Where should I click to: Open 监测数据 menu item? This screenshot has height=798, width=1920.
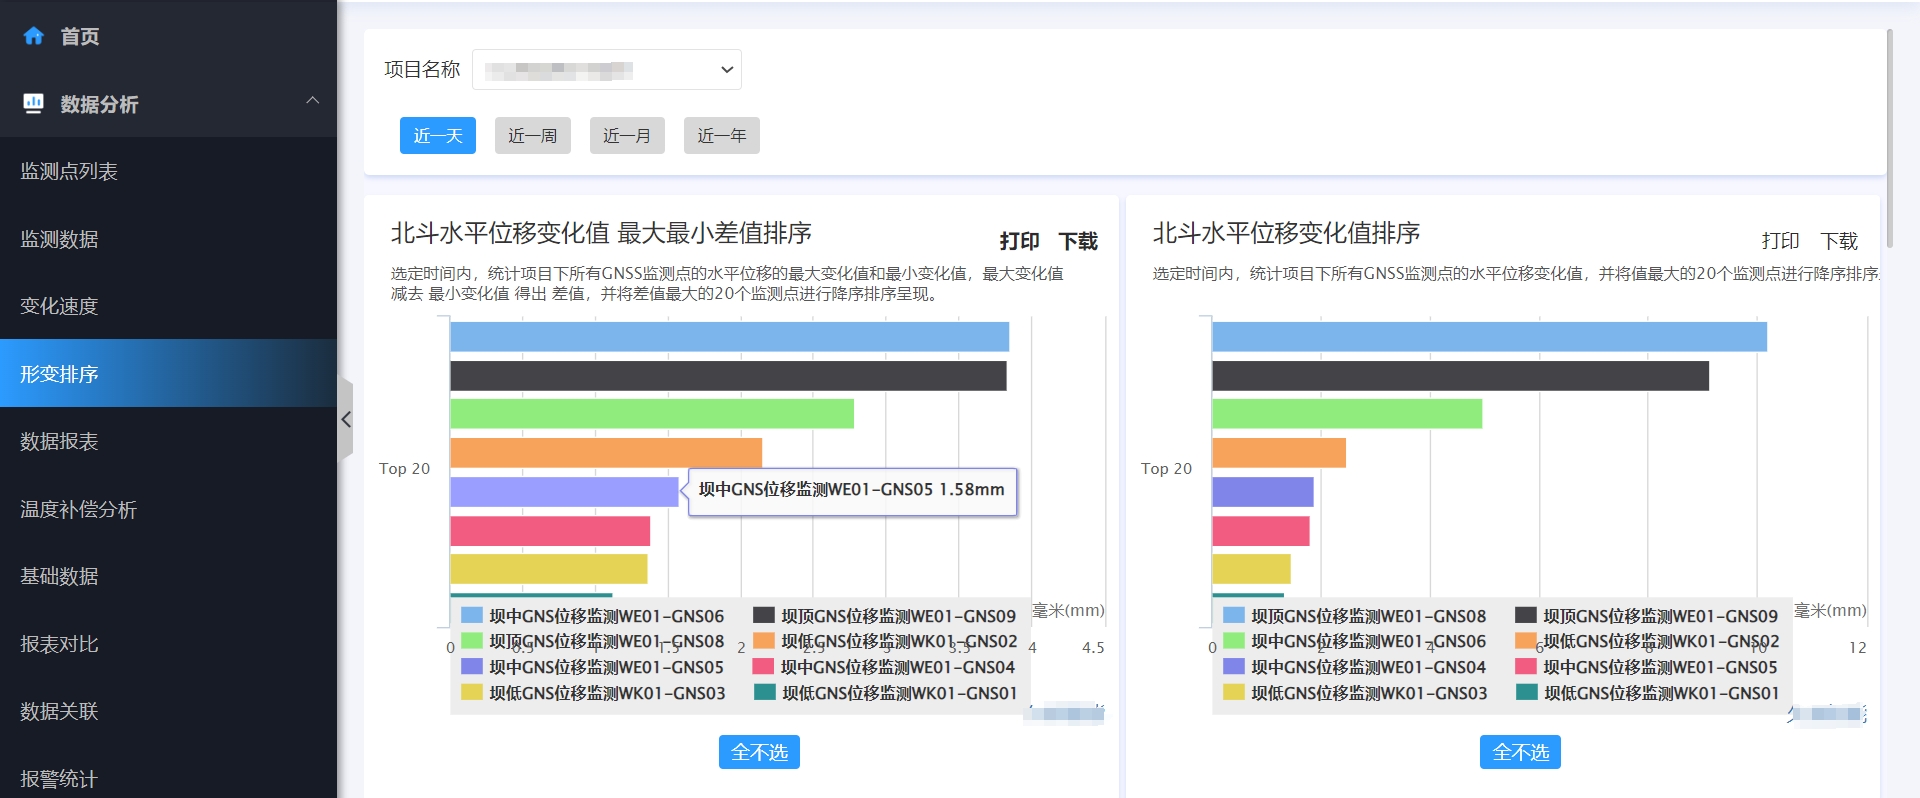coord(168,239)
